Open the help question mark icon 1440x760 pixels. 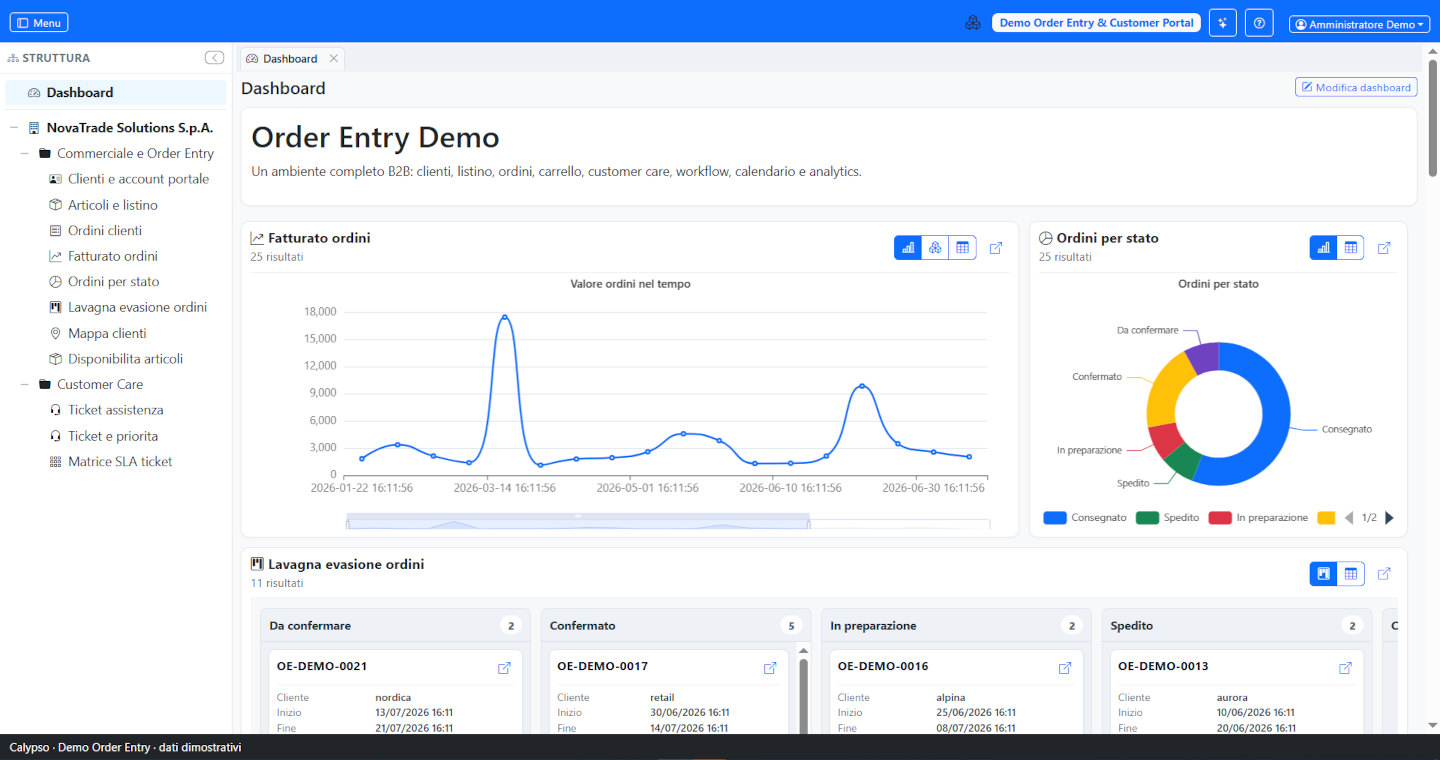click(x=1259, y=23)
